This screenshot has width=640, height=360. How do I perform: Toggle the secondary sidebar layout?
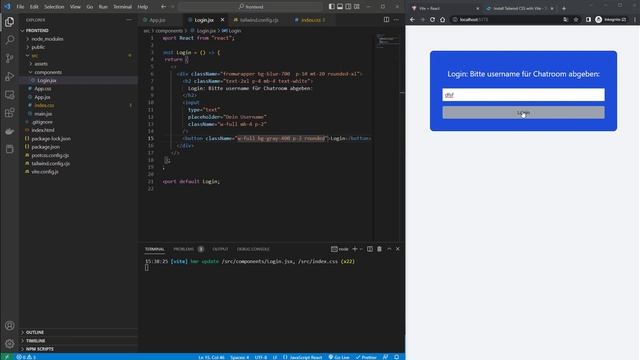(348, 7)
